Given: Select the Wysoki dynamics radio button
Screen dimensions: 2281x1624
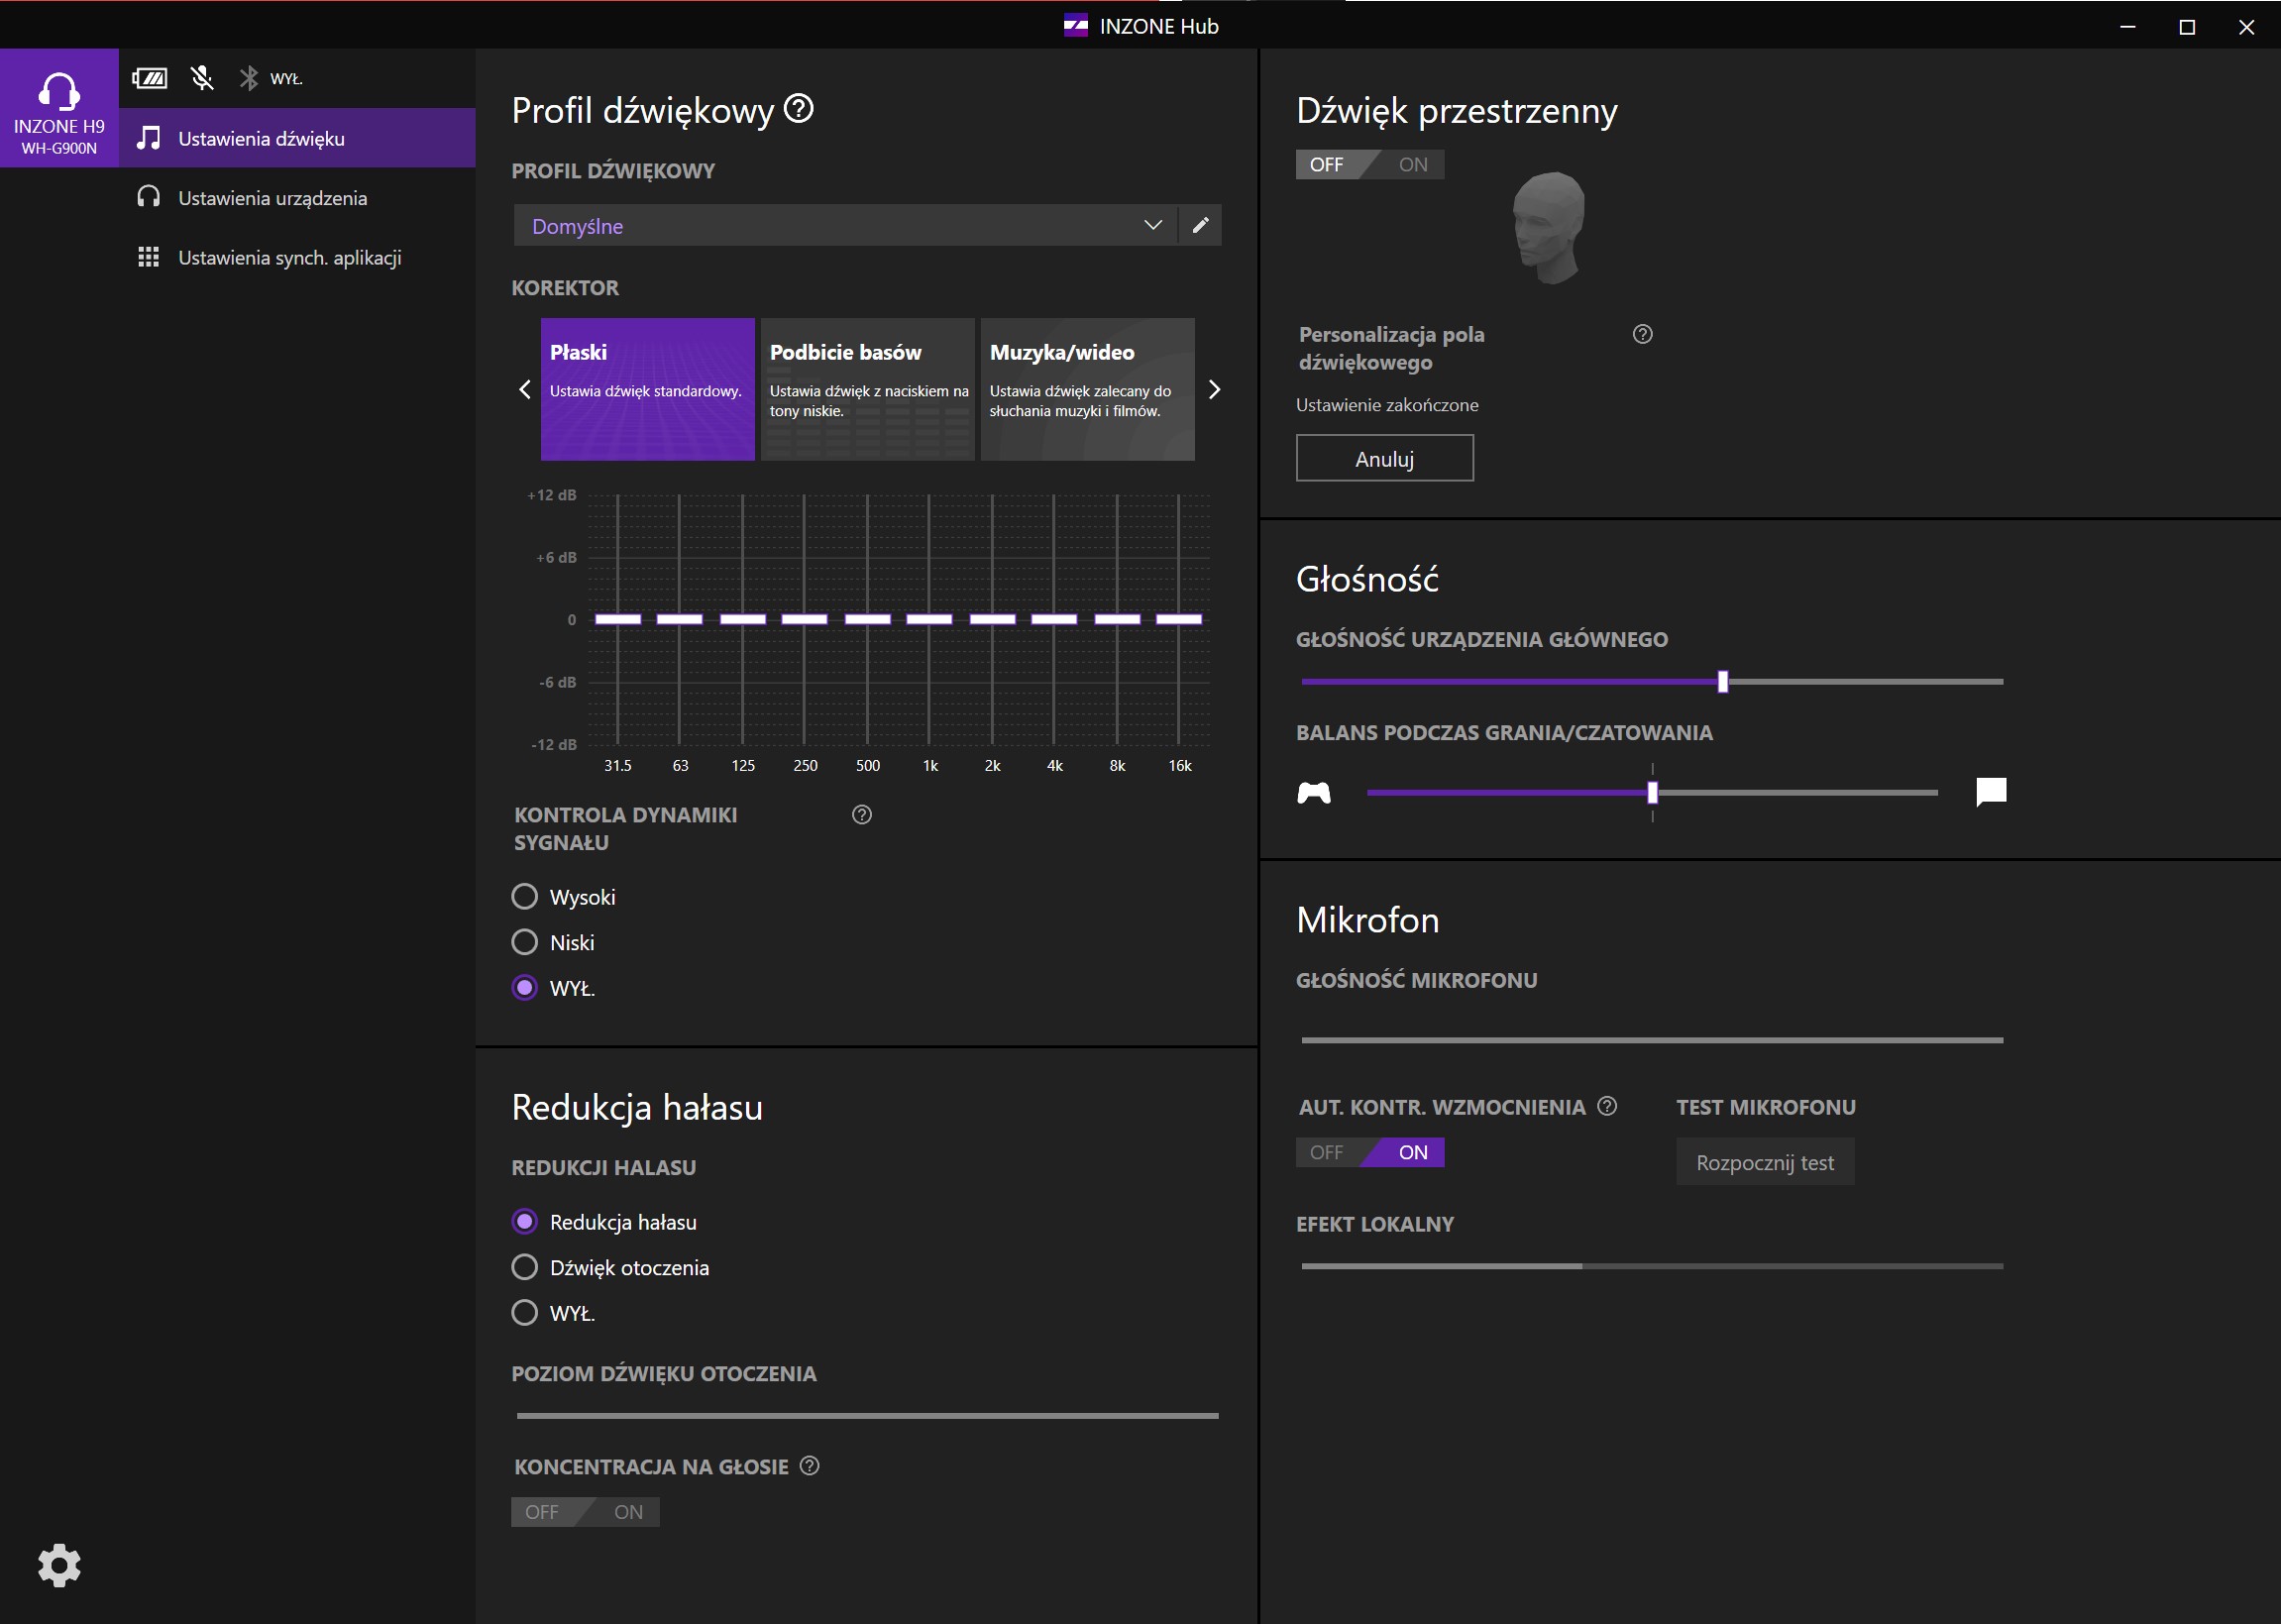Looking at the screenshot, I should tap(525, 897).
